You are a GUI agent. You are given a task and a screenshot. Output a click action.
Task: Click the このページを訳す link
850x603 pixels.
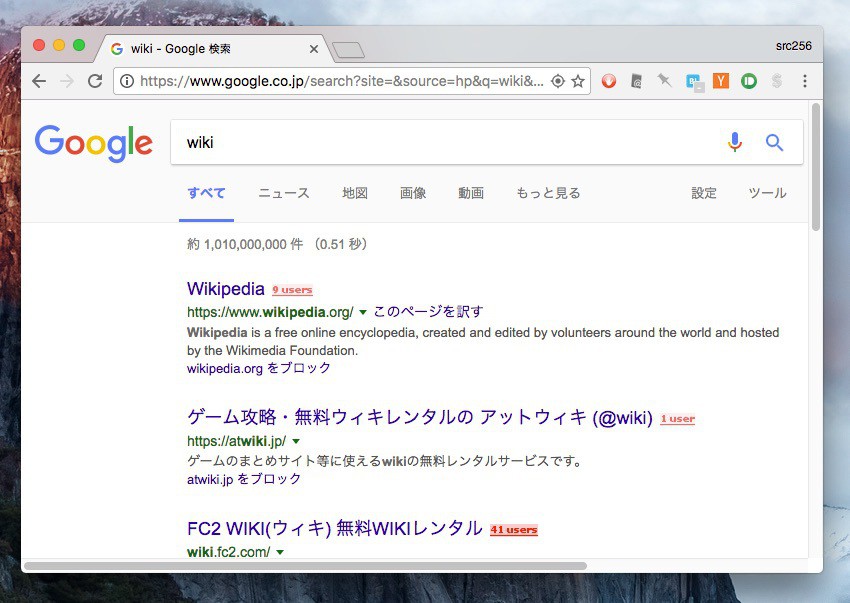coord(428,312)
